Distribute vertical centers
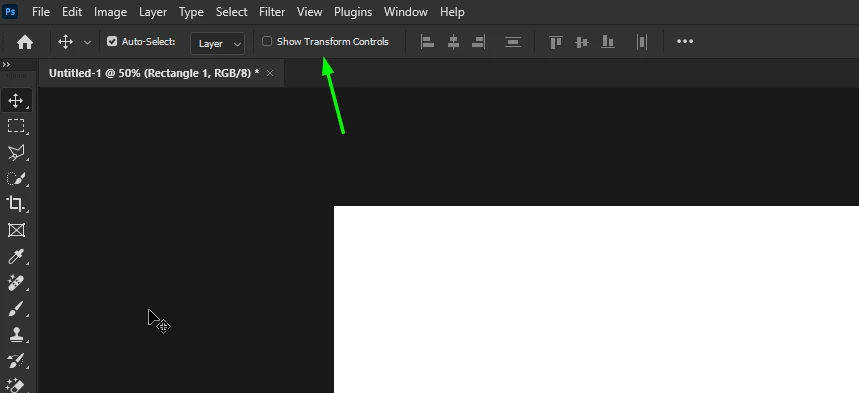 coord(513,42)
